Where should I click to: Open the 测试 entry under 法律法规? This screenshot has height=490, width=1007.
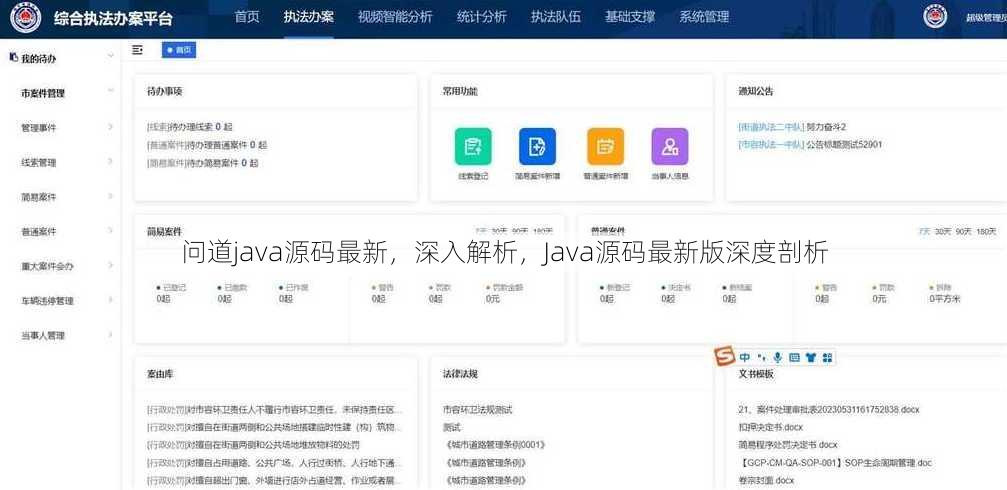coord(452,427)
